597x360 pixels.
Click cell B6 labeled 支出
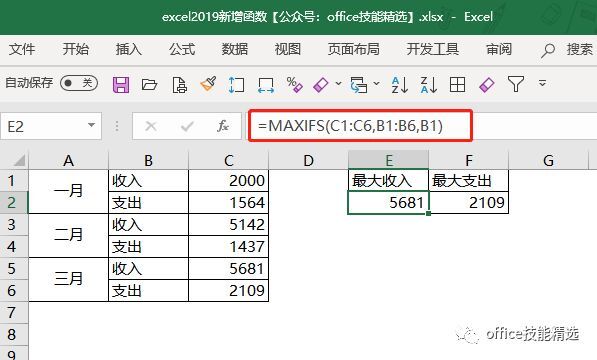pos(148,291)
